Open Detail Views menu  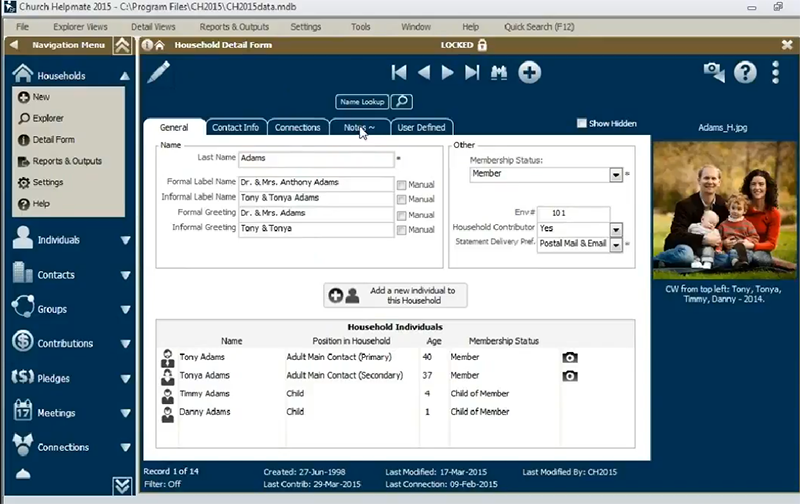click(153, 27)
